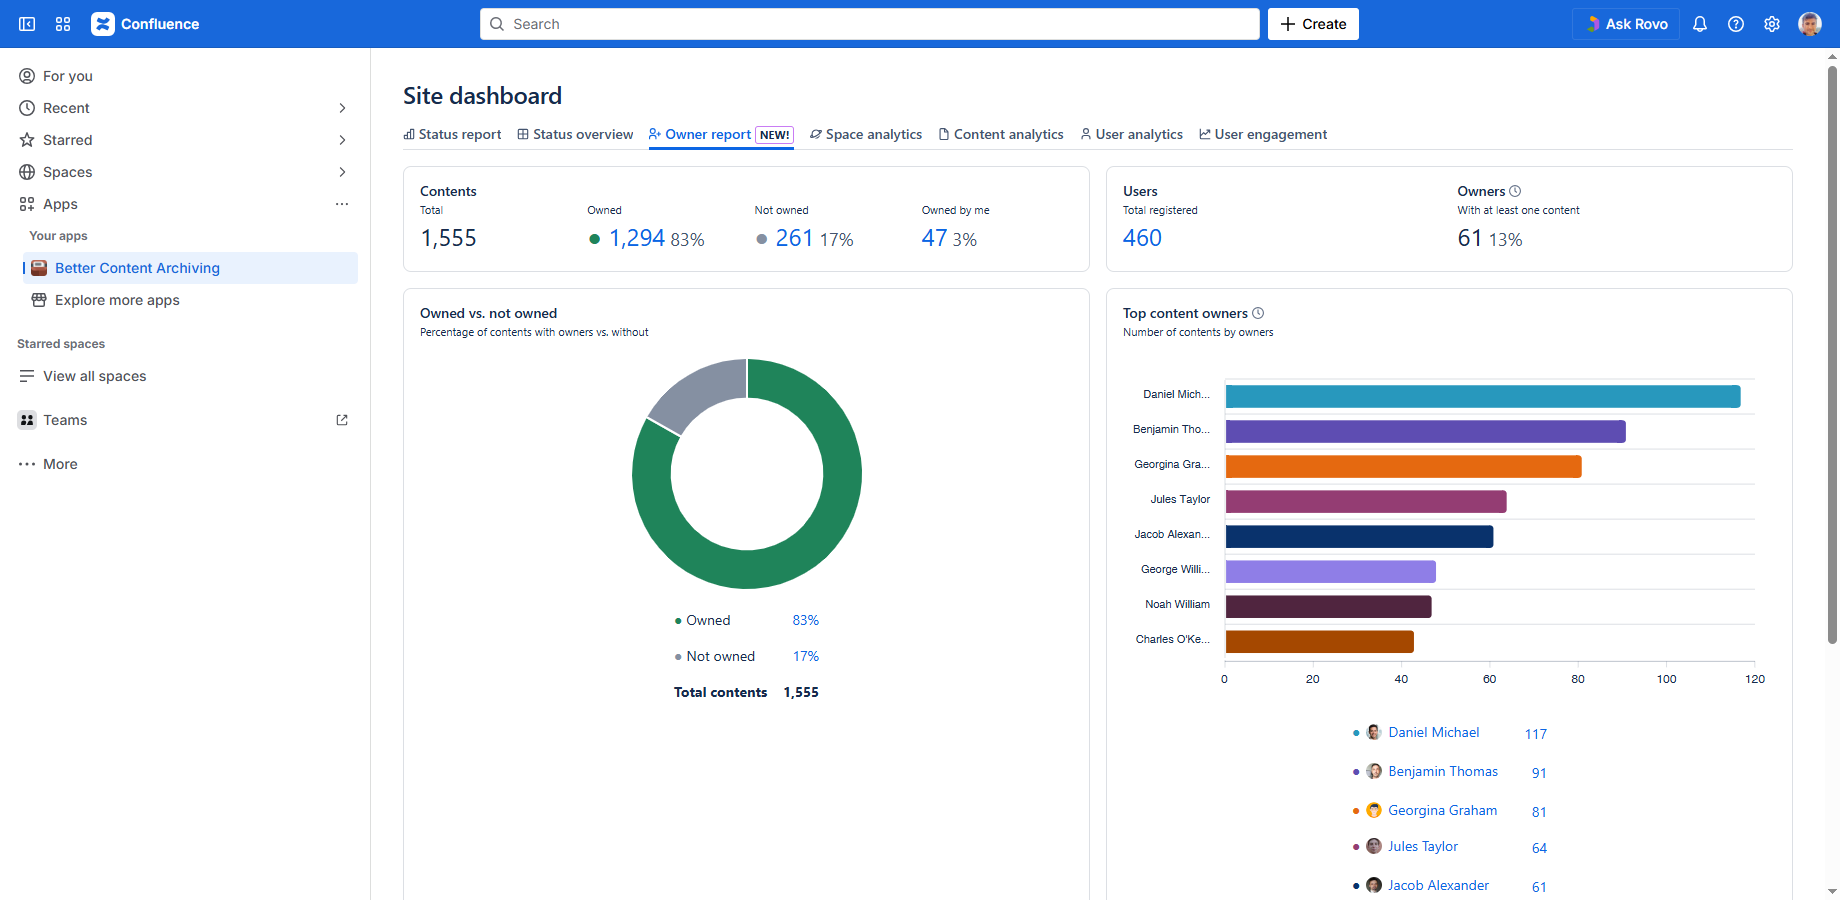The width and height of the screenshot is (1840, 900).
Task: Click the info icon beside Owners heading
Action: pyautogui.click(x=1515, y=191)
